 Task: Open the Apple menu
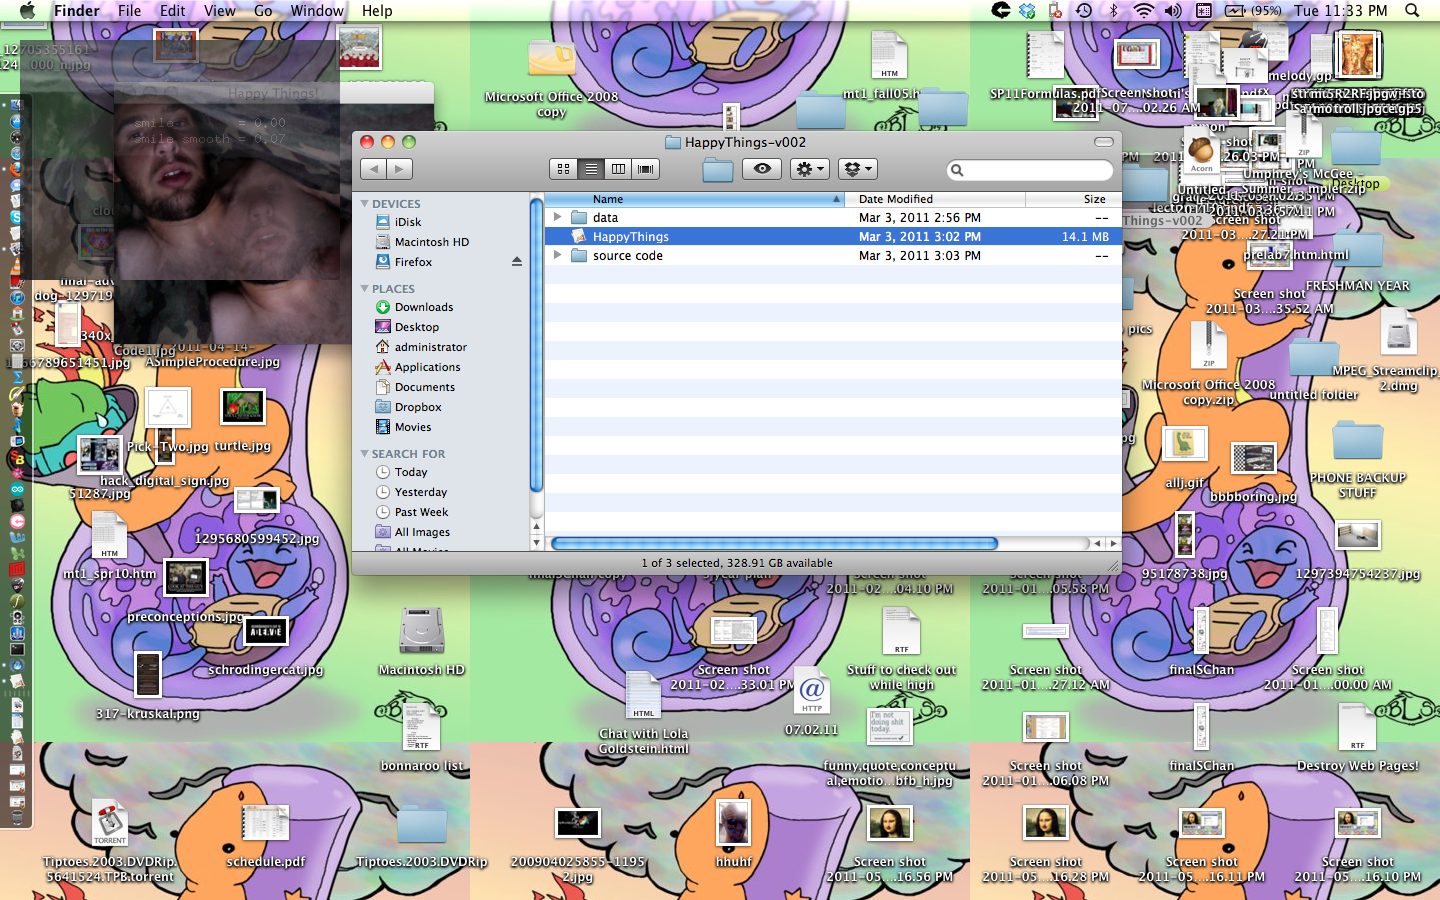(27, 10)
